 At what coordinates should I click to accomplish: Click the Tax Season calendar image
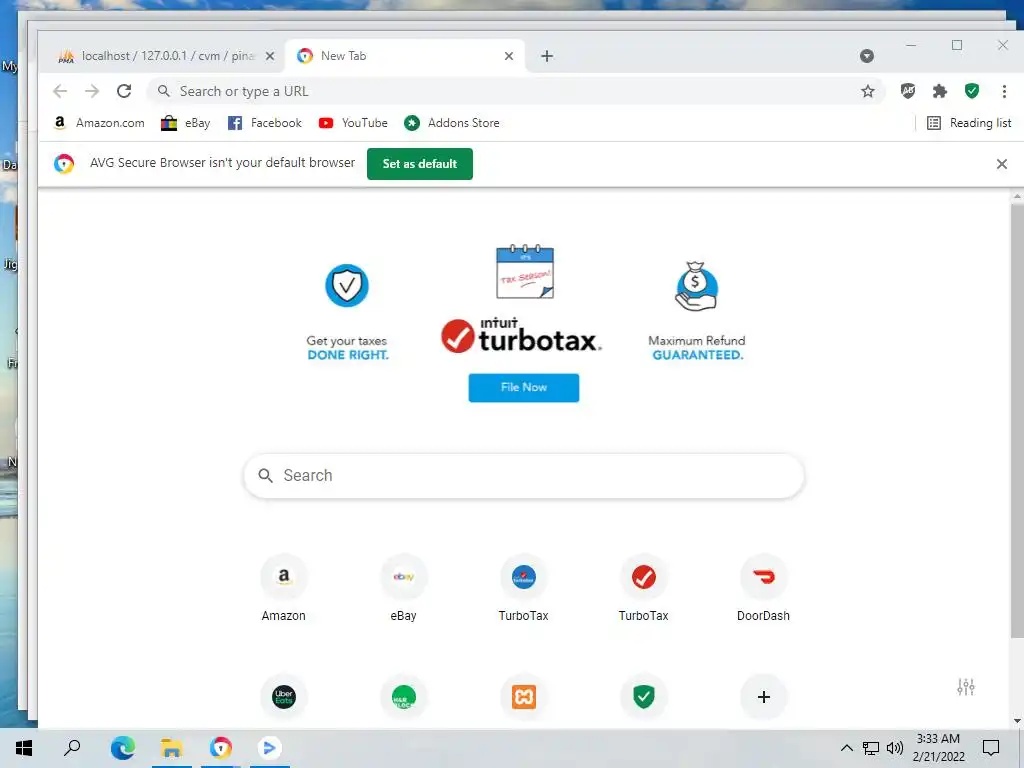pos(525,272)
